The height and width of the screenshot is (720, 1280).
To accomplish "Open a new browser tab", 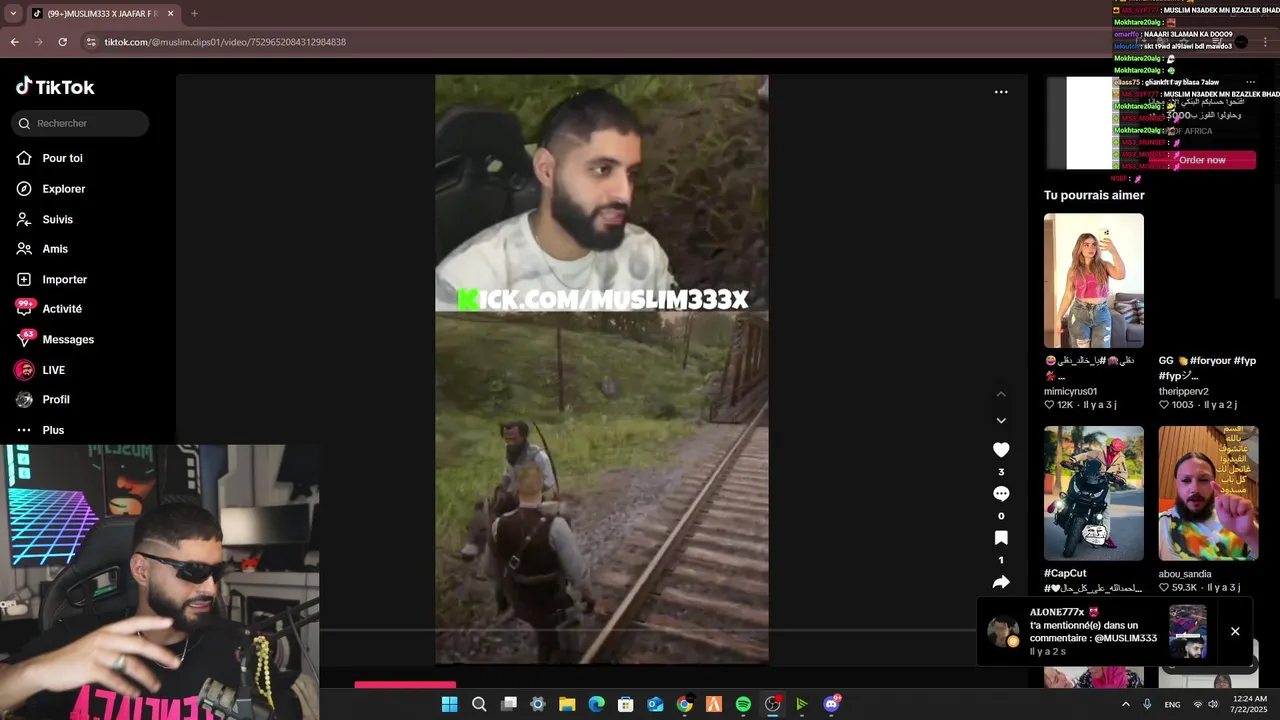I will click(194, 14).
